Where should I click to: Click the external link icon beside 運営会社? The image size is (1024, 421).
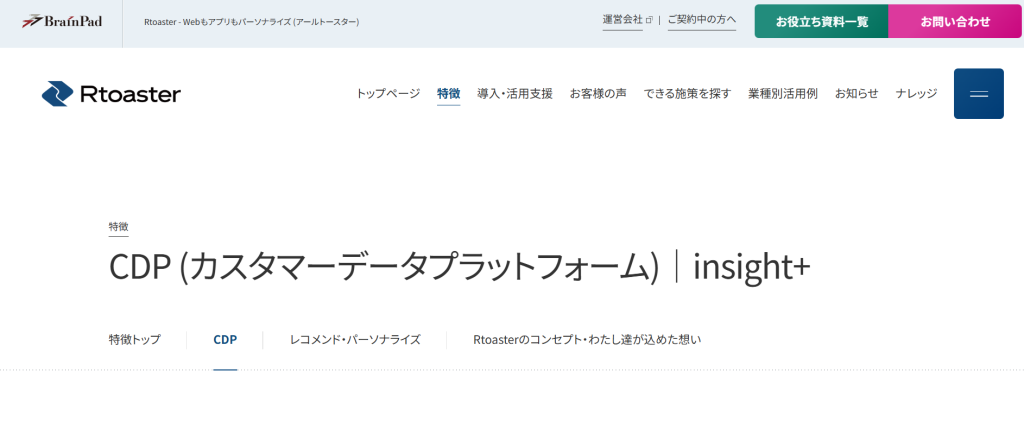648,20
